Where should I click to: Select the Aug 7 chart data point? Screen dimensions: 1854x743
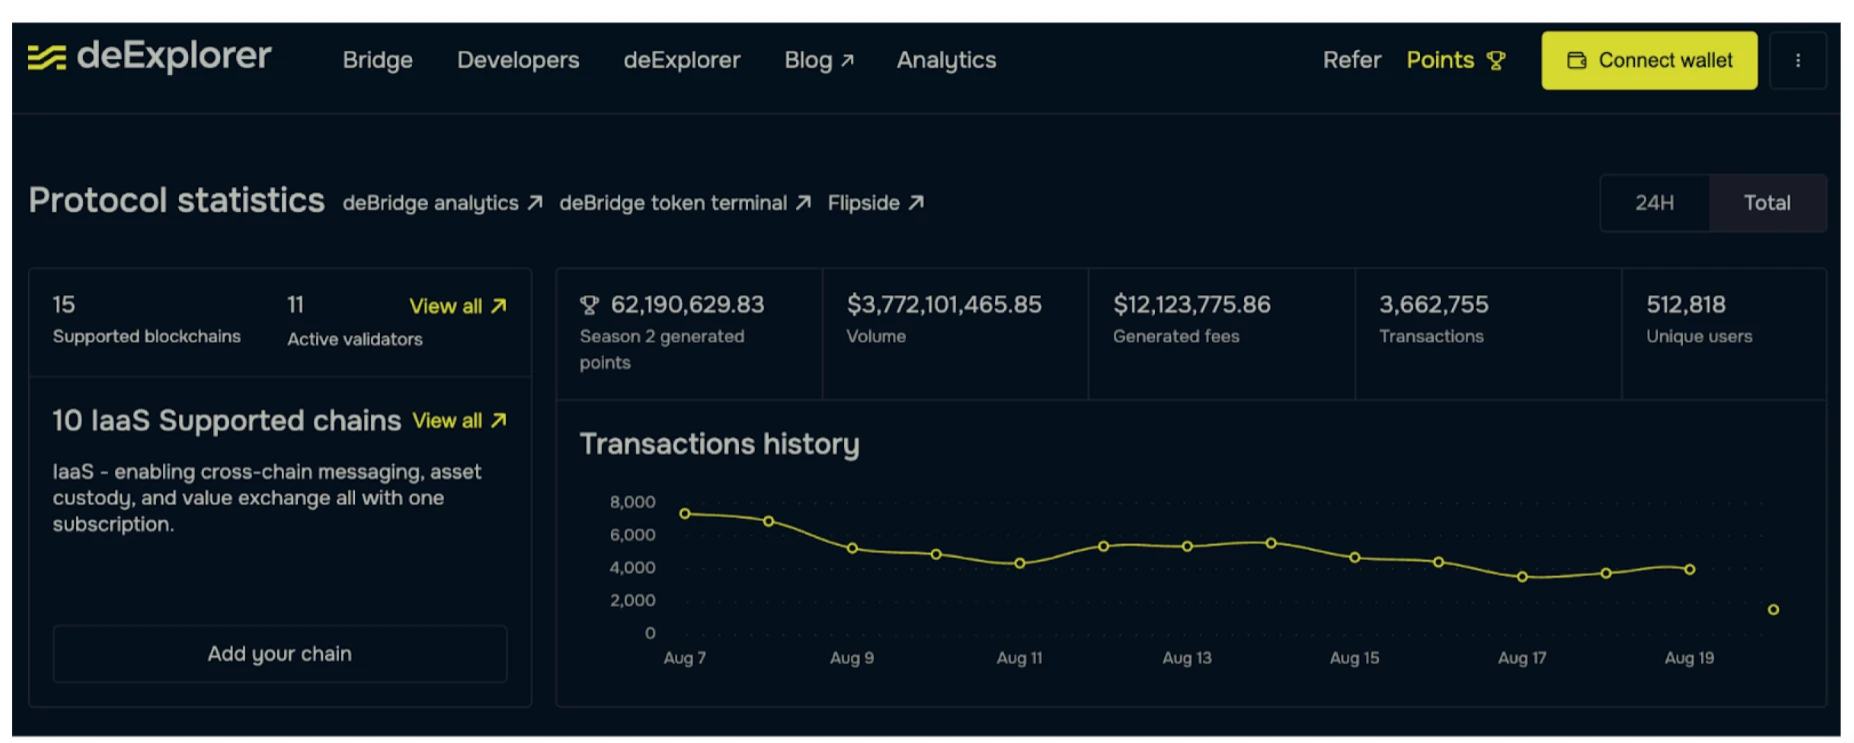[685, 514]
